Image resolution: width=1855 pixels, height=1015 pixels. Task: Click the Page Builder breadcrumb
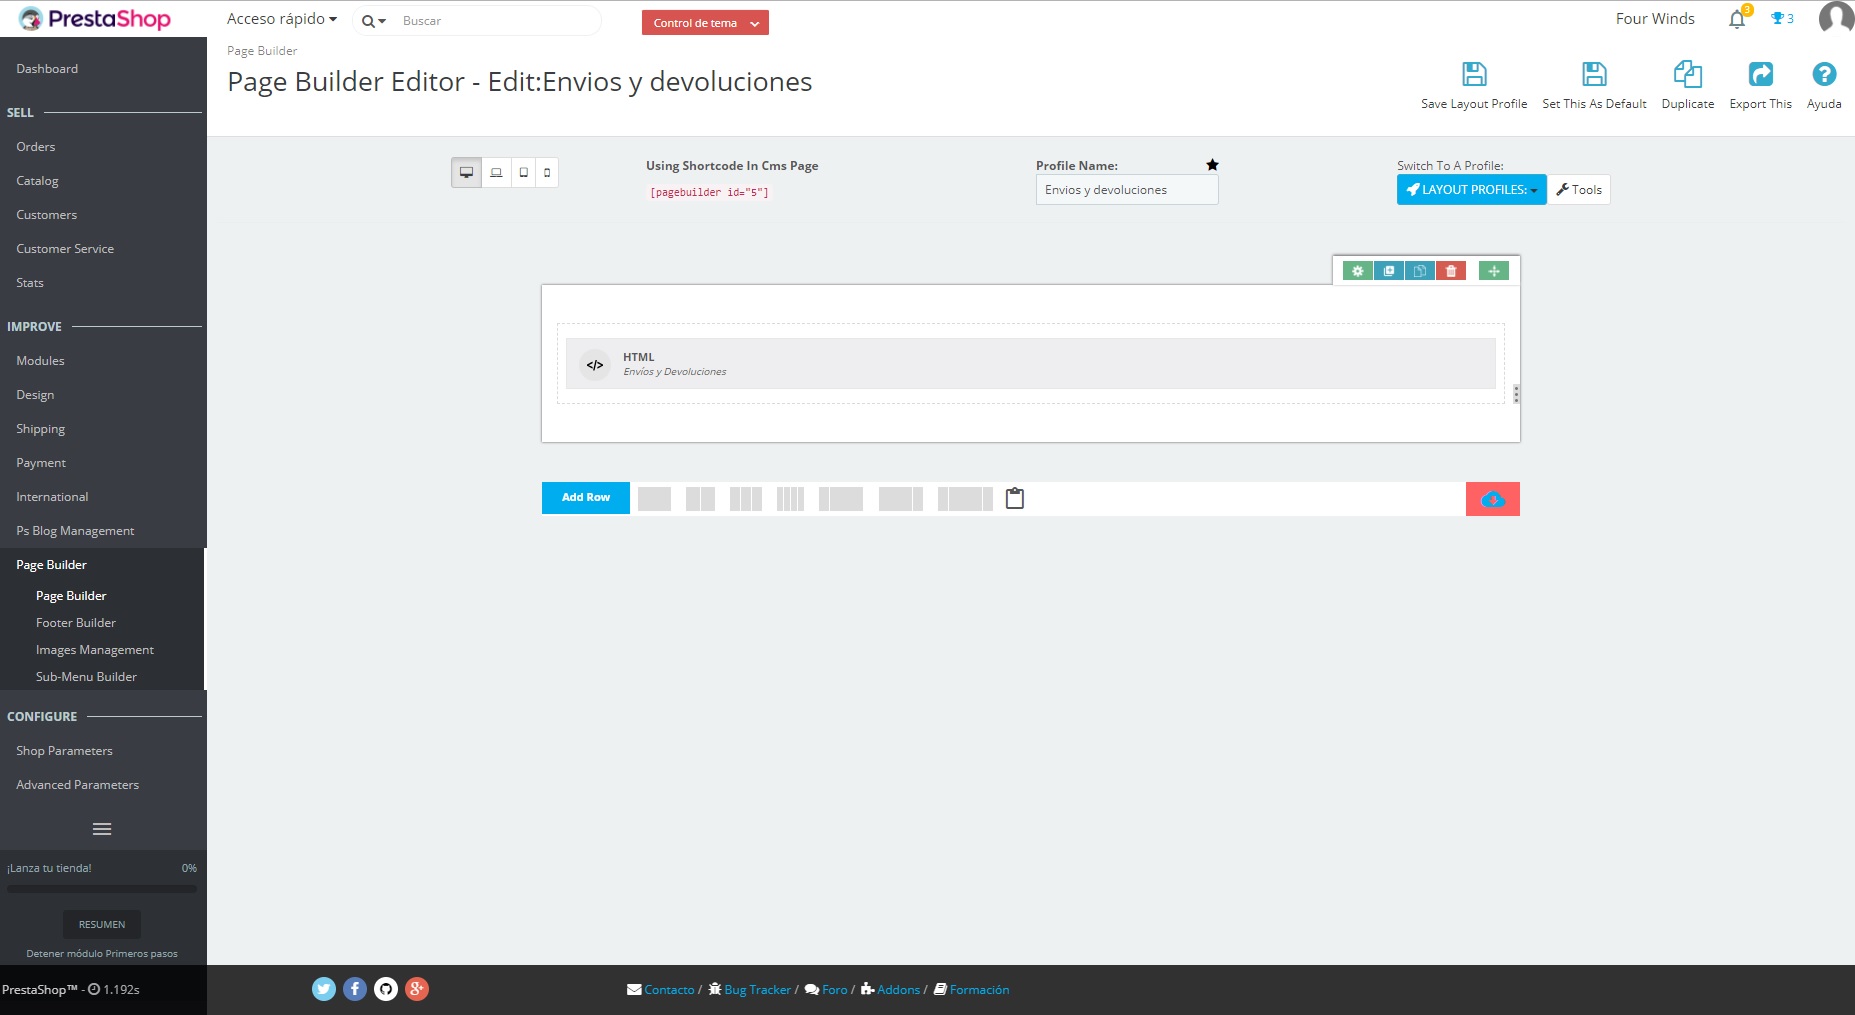tap(262, 51)
